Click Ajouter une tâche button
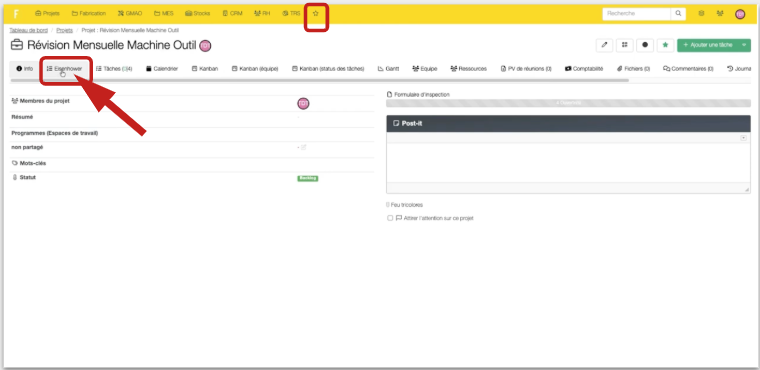This screenshot has height=370, width=760. (708, 45)
